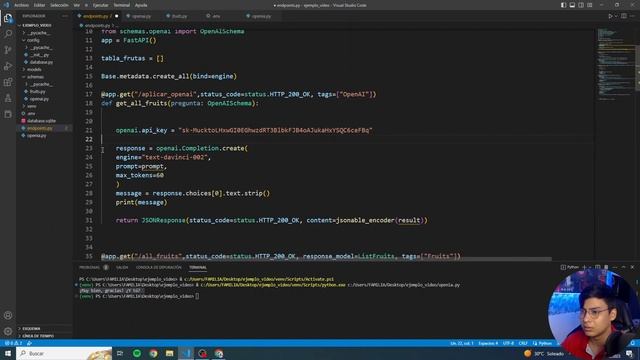Switch to CONSOLA DE DEPURACIÓN tab
This screenshot has width=640, height=360.
pos(158,267)
